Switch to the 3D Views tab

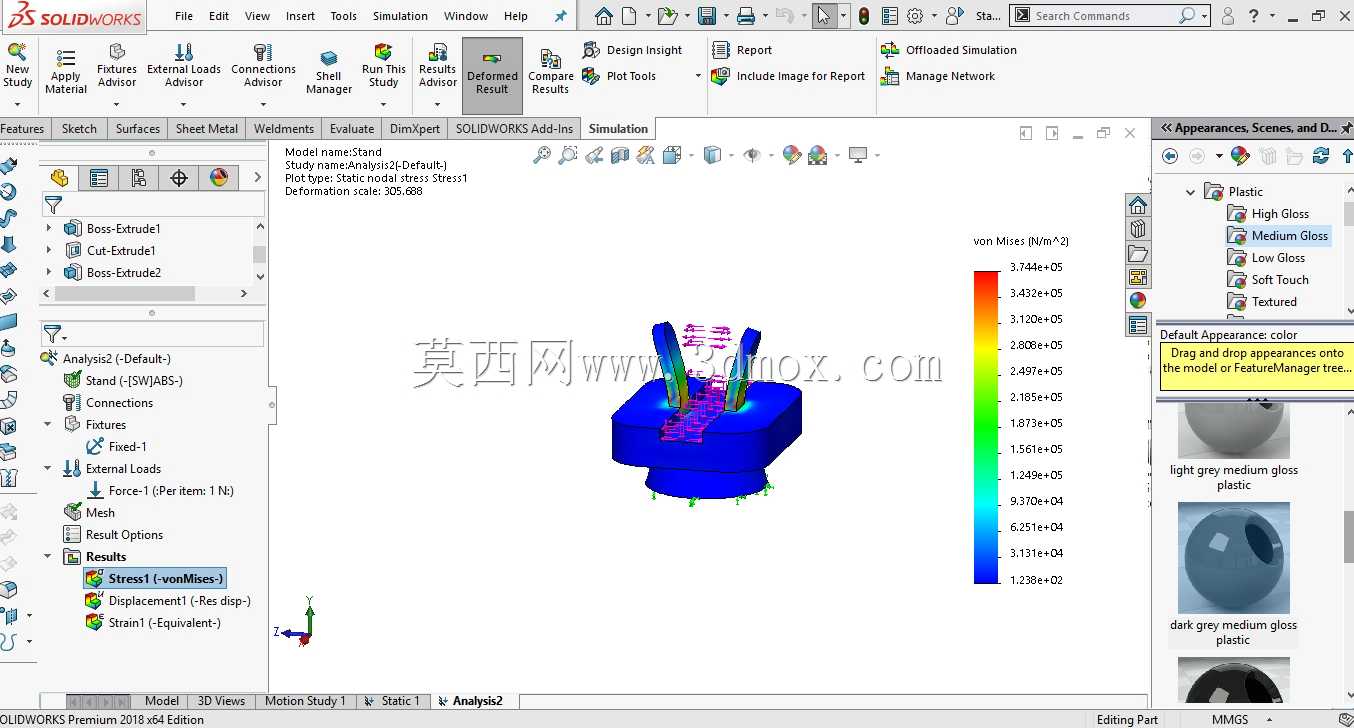coord(221,701)
